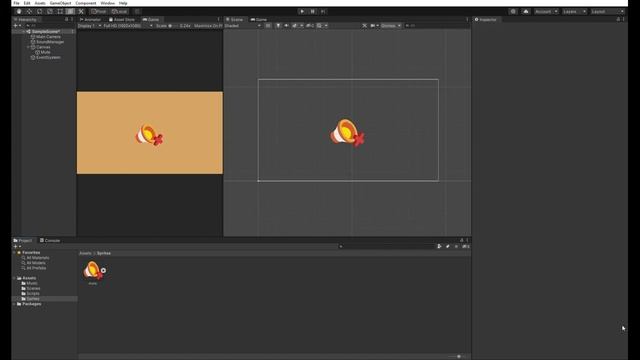Expand the Packages folder
This screenshot has height=360, width=640.
click(x=14, y=304)
